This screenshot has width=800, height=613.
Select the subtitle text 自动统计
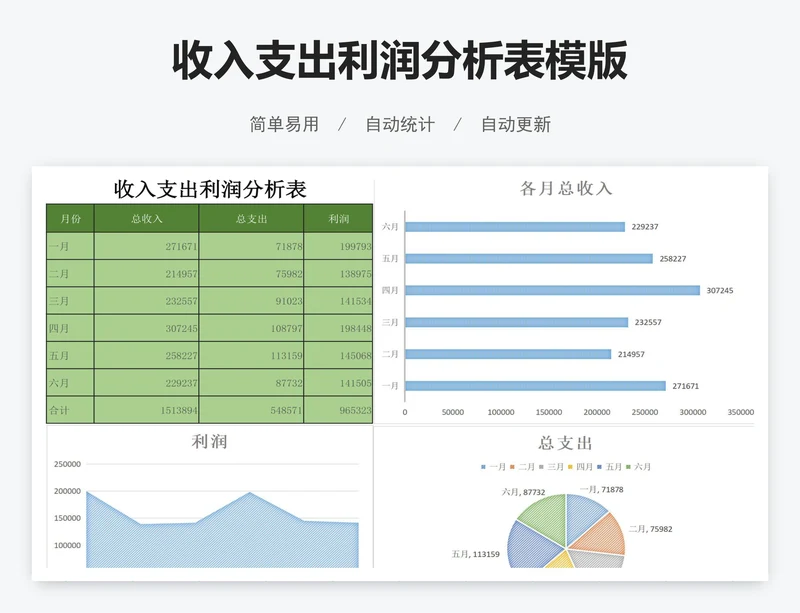tap(400, 124)
